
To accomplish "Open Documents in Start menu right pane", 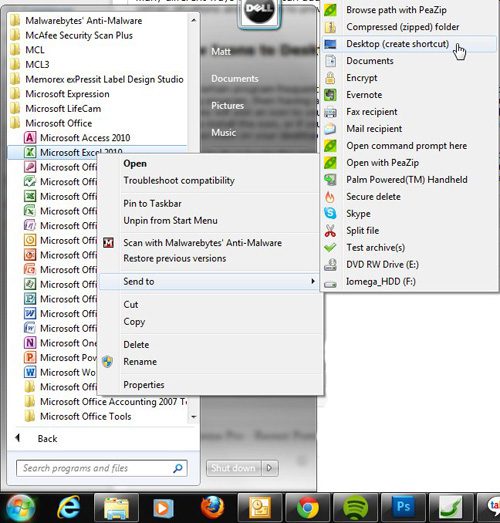I will [x=235, y=78].
